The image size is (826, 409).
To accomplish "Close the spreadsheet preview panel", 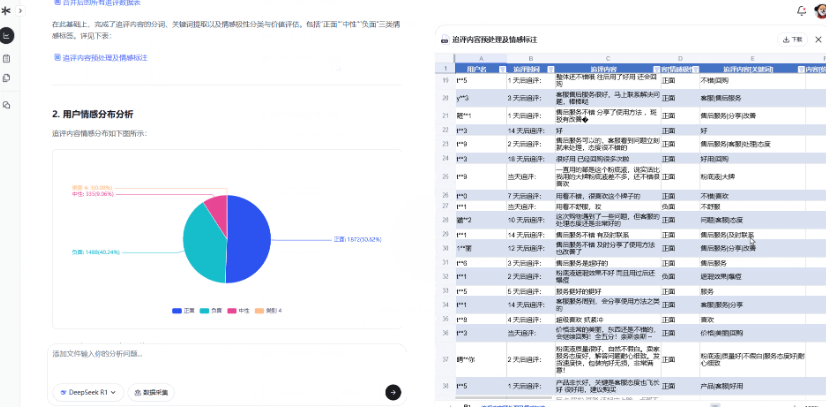I will 818,40.
